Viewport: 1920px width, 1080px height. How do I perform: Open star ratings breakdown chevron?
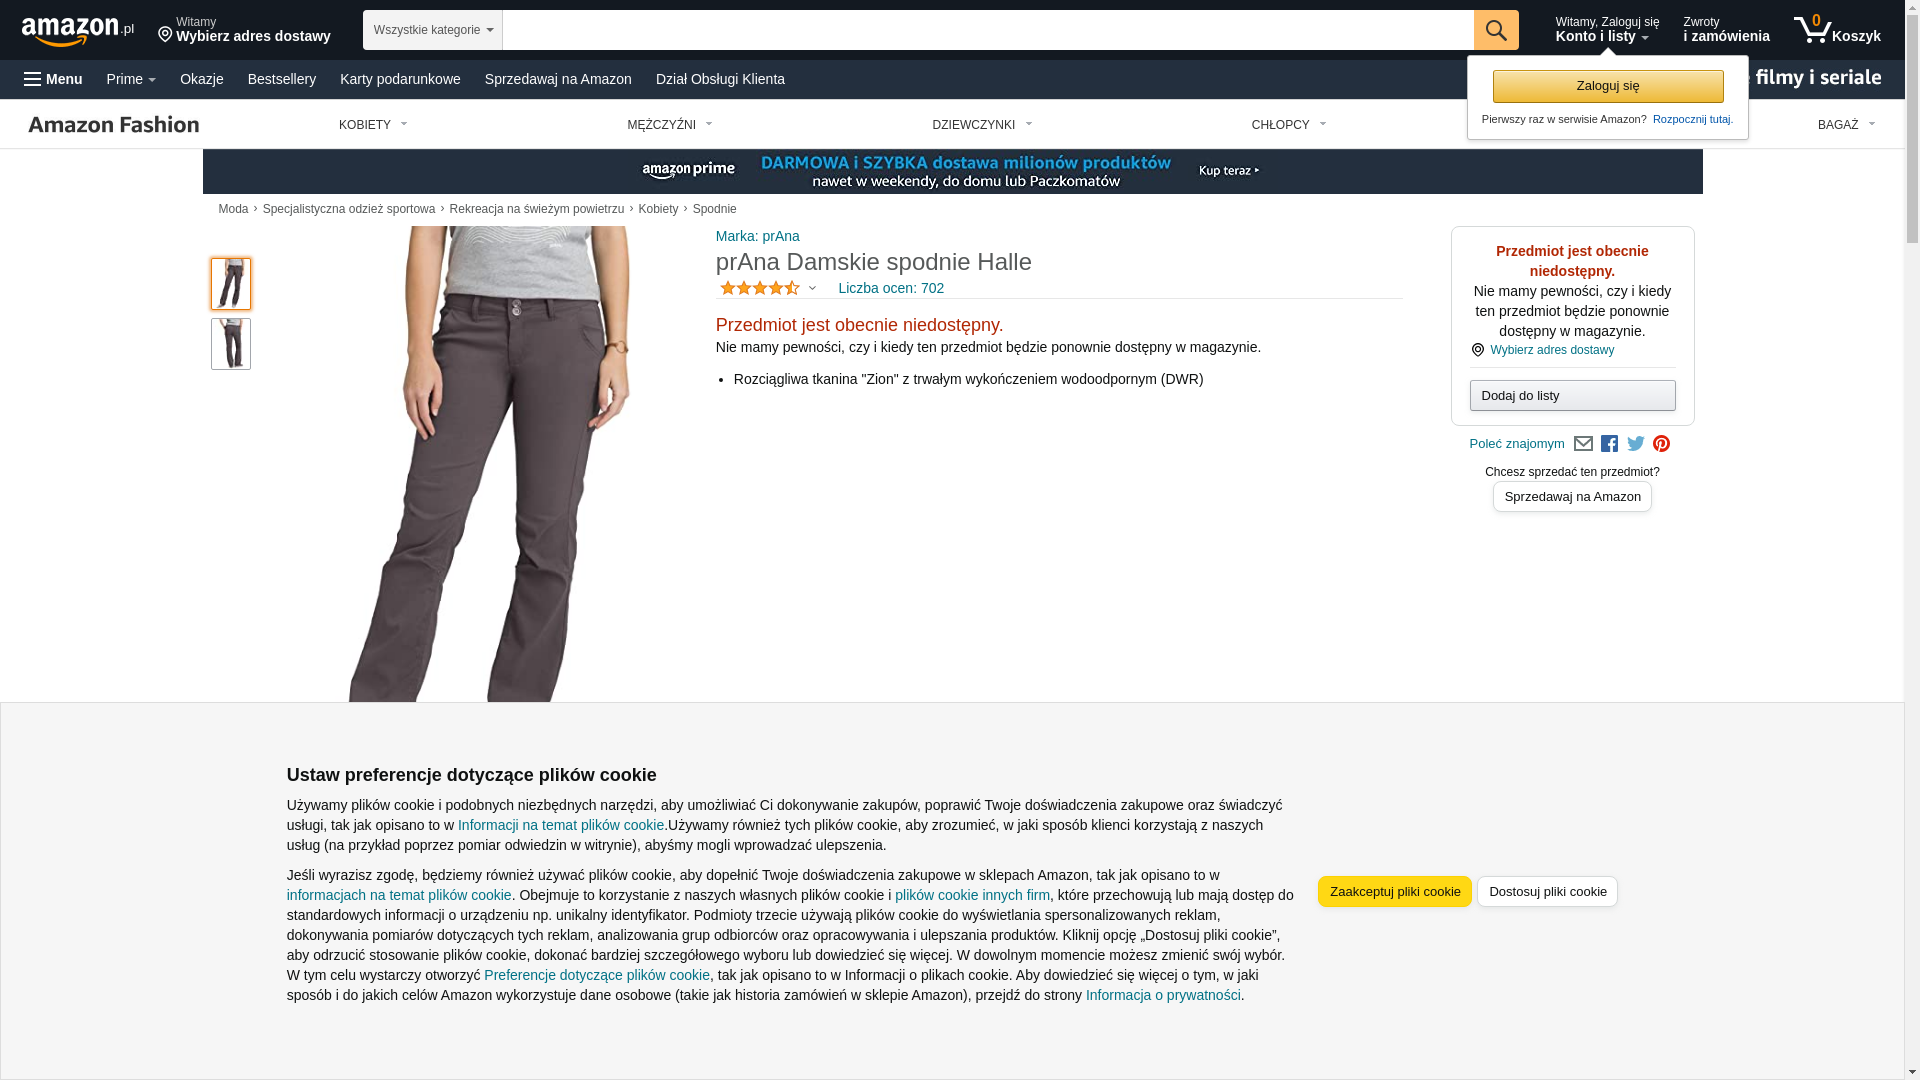tap(812, 288)
